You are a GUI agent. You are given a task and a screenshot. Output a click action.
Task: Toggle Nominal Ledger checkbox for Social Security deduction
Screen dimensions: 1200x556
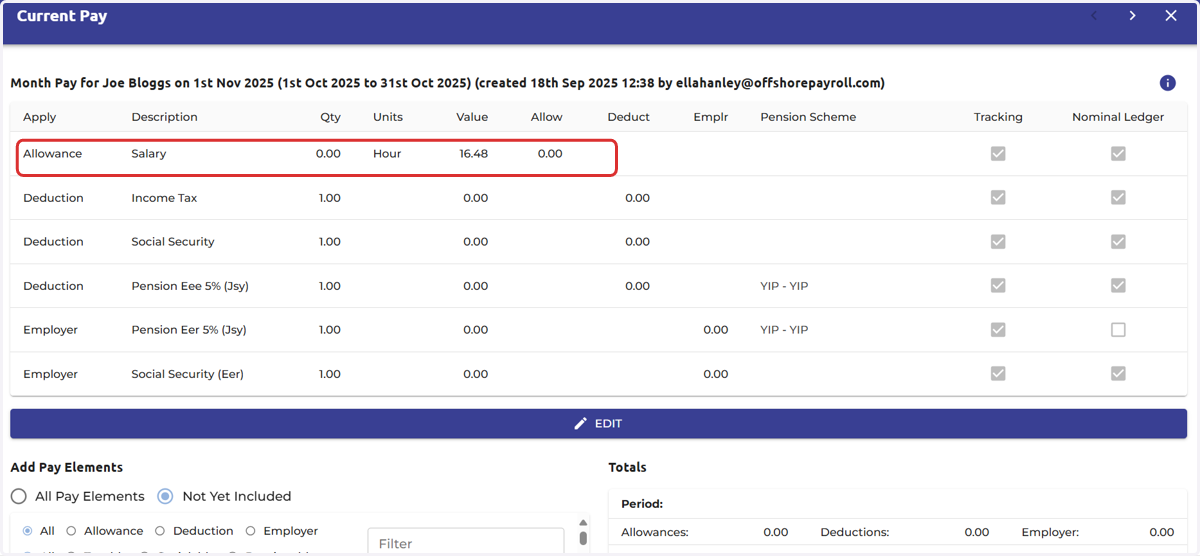[1118, 242]
